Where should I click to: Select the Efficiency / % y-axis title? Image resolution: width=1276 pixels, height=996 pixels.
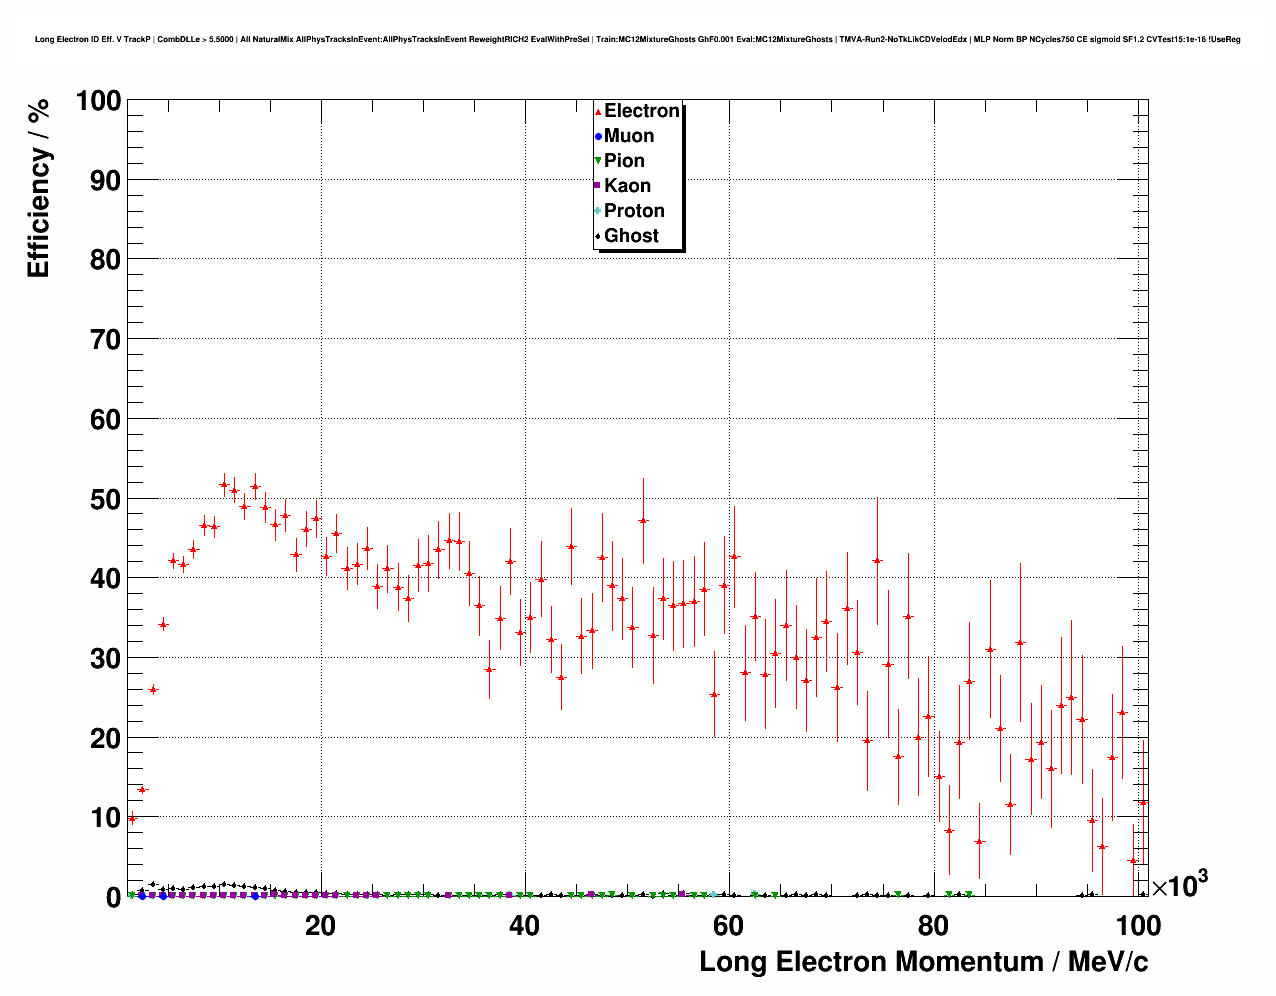(x=38, y=189)
